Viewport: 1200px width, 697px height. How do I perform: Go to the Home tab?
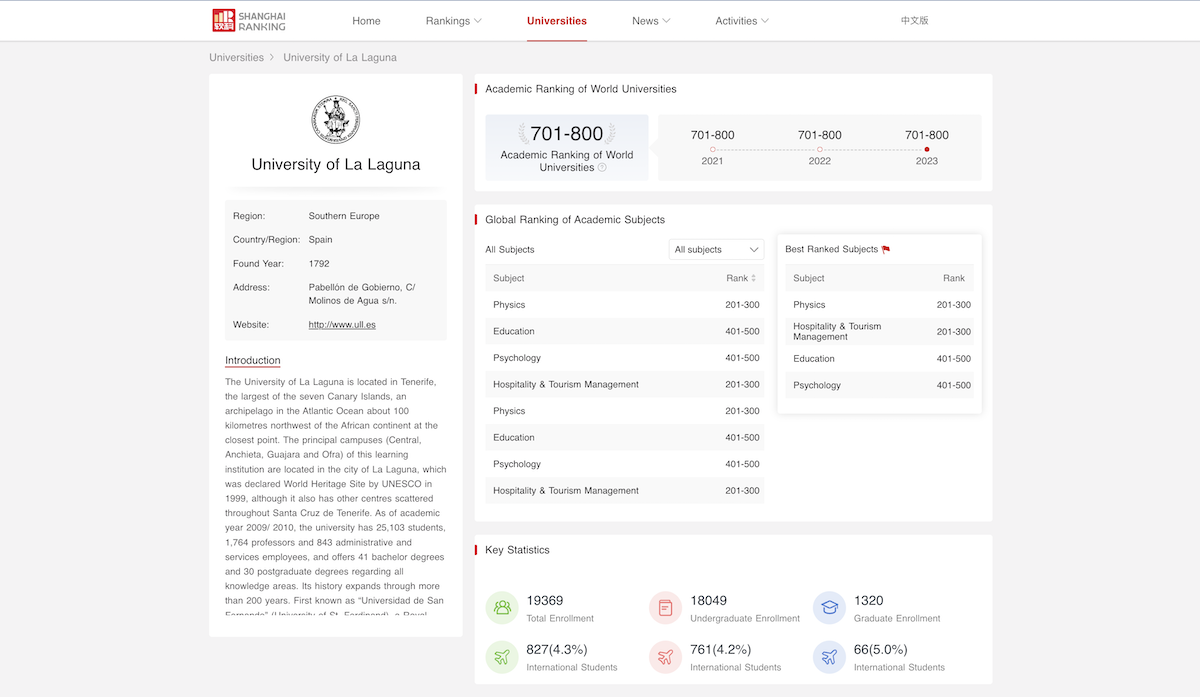(x=366, y=21)
